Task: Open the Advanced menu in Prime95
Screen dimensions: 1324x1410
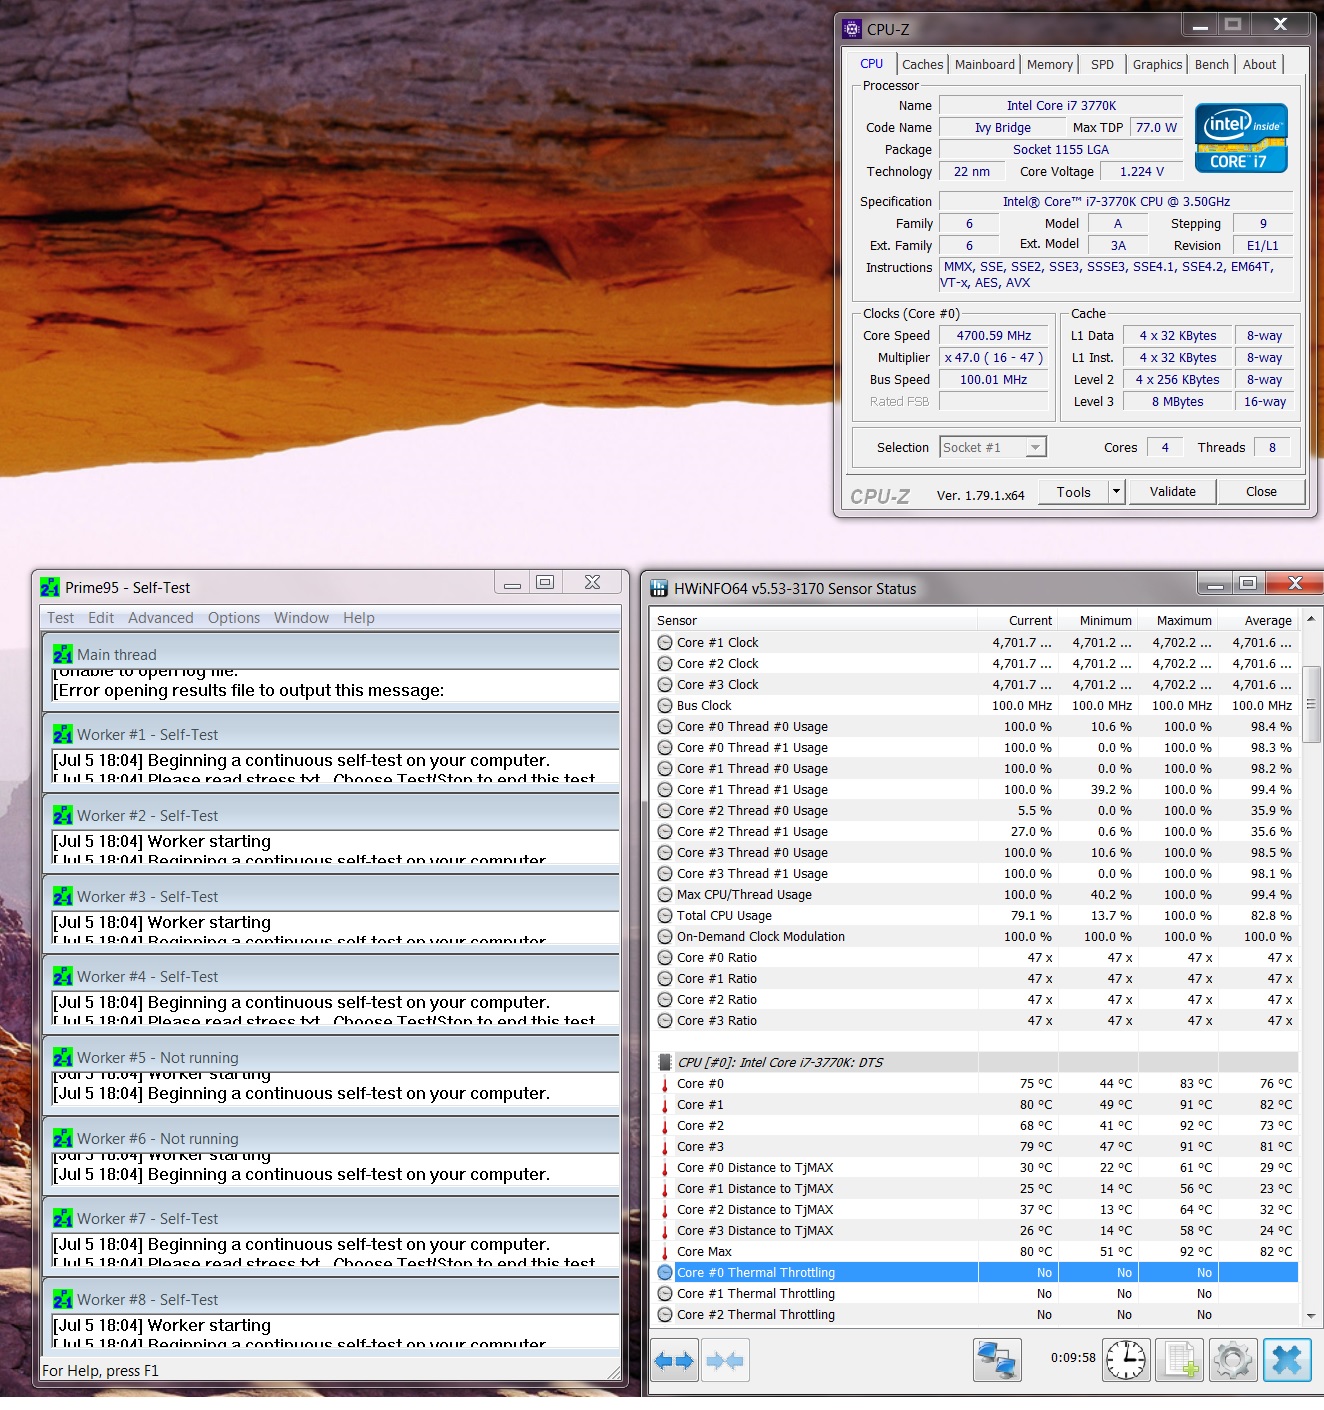Action: click(x=161, y=618)
